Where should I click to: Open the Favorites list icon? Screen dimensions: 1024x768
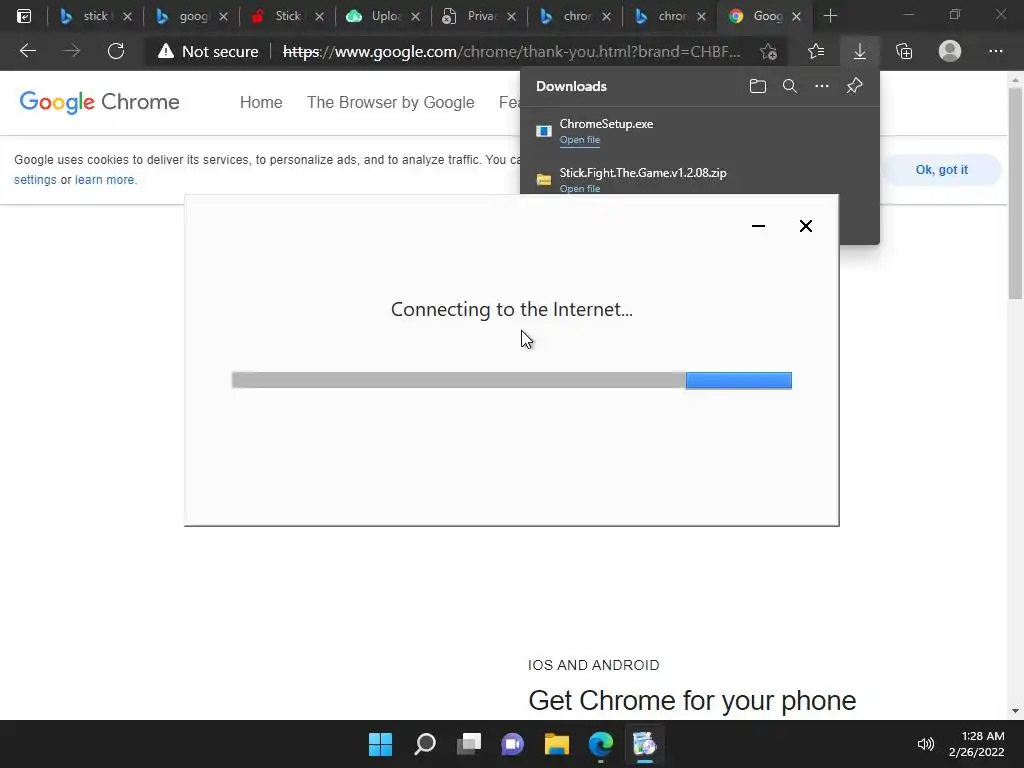pyautogui.click(x=816, y=51)
